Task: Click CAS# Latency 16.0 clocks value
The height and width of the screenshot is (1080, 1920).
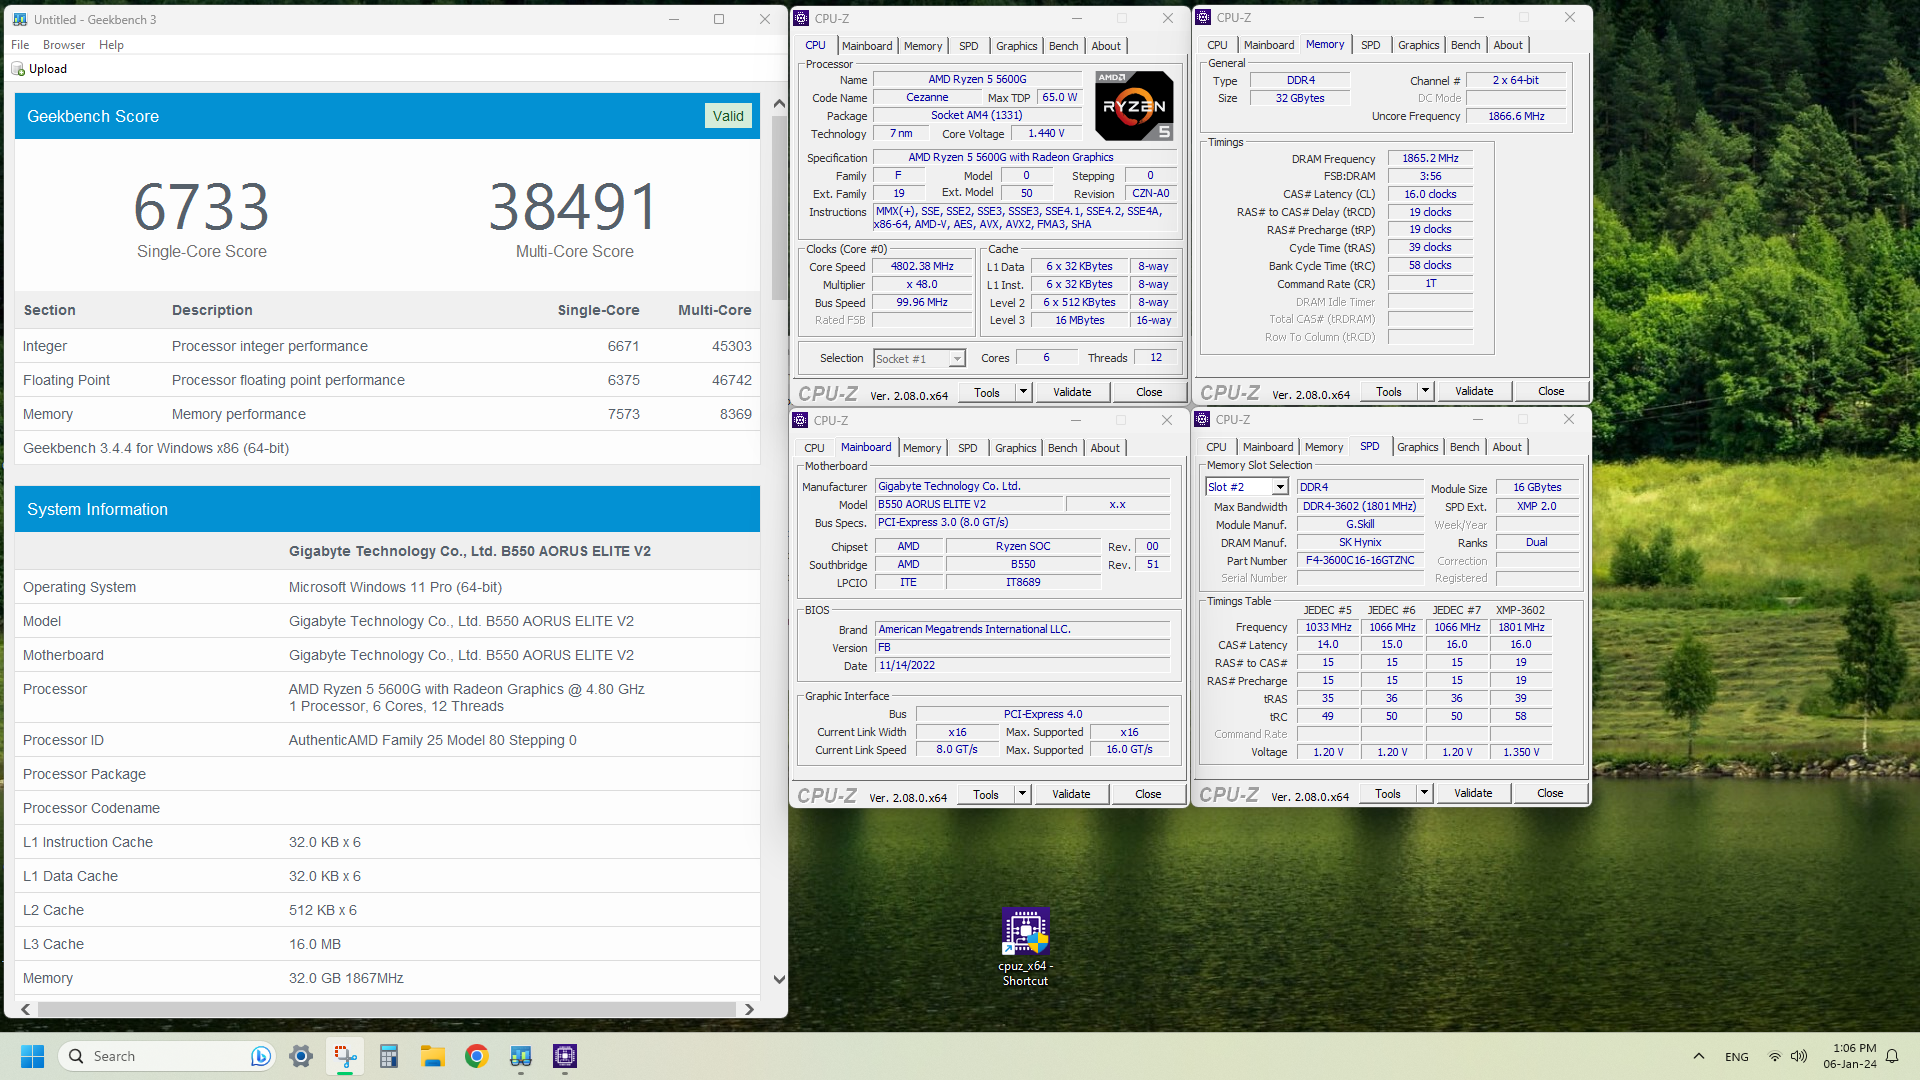Action: click(1430, 194)
